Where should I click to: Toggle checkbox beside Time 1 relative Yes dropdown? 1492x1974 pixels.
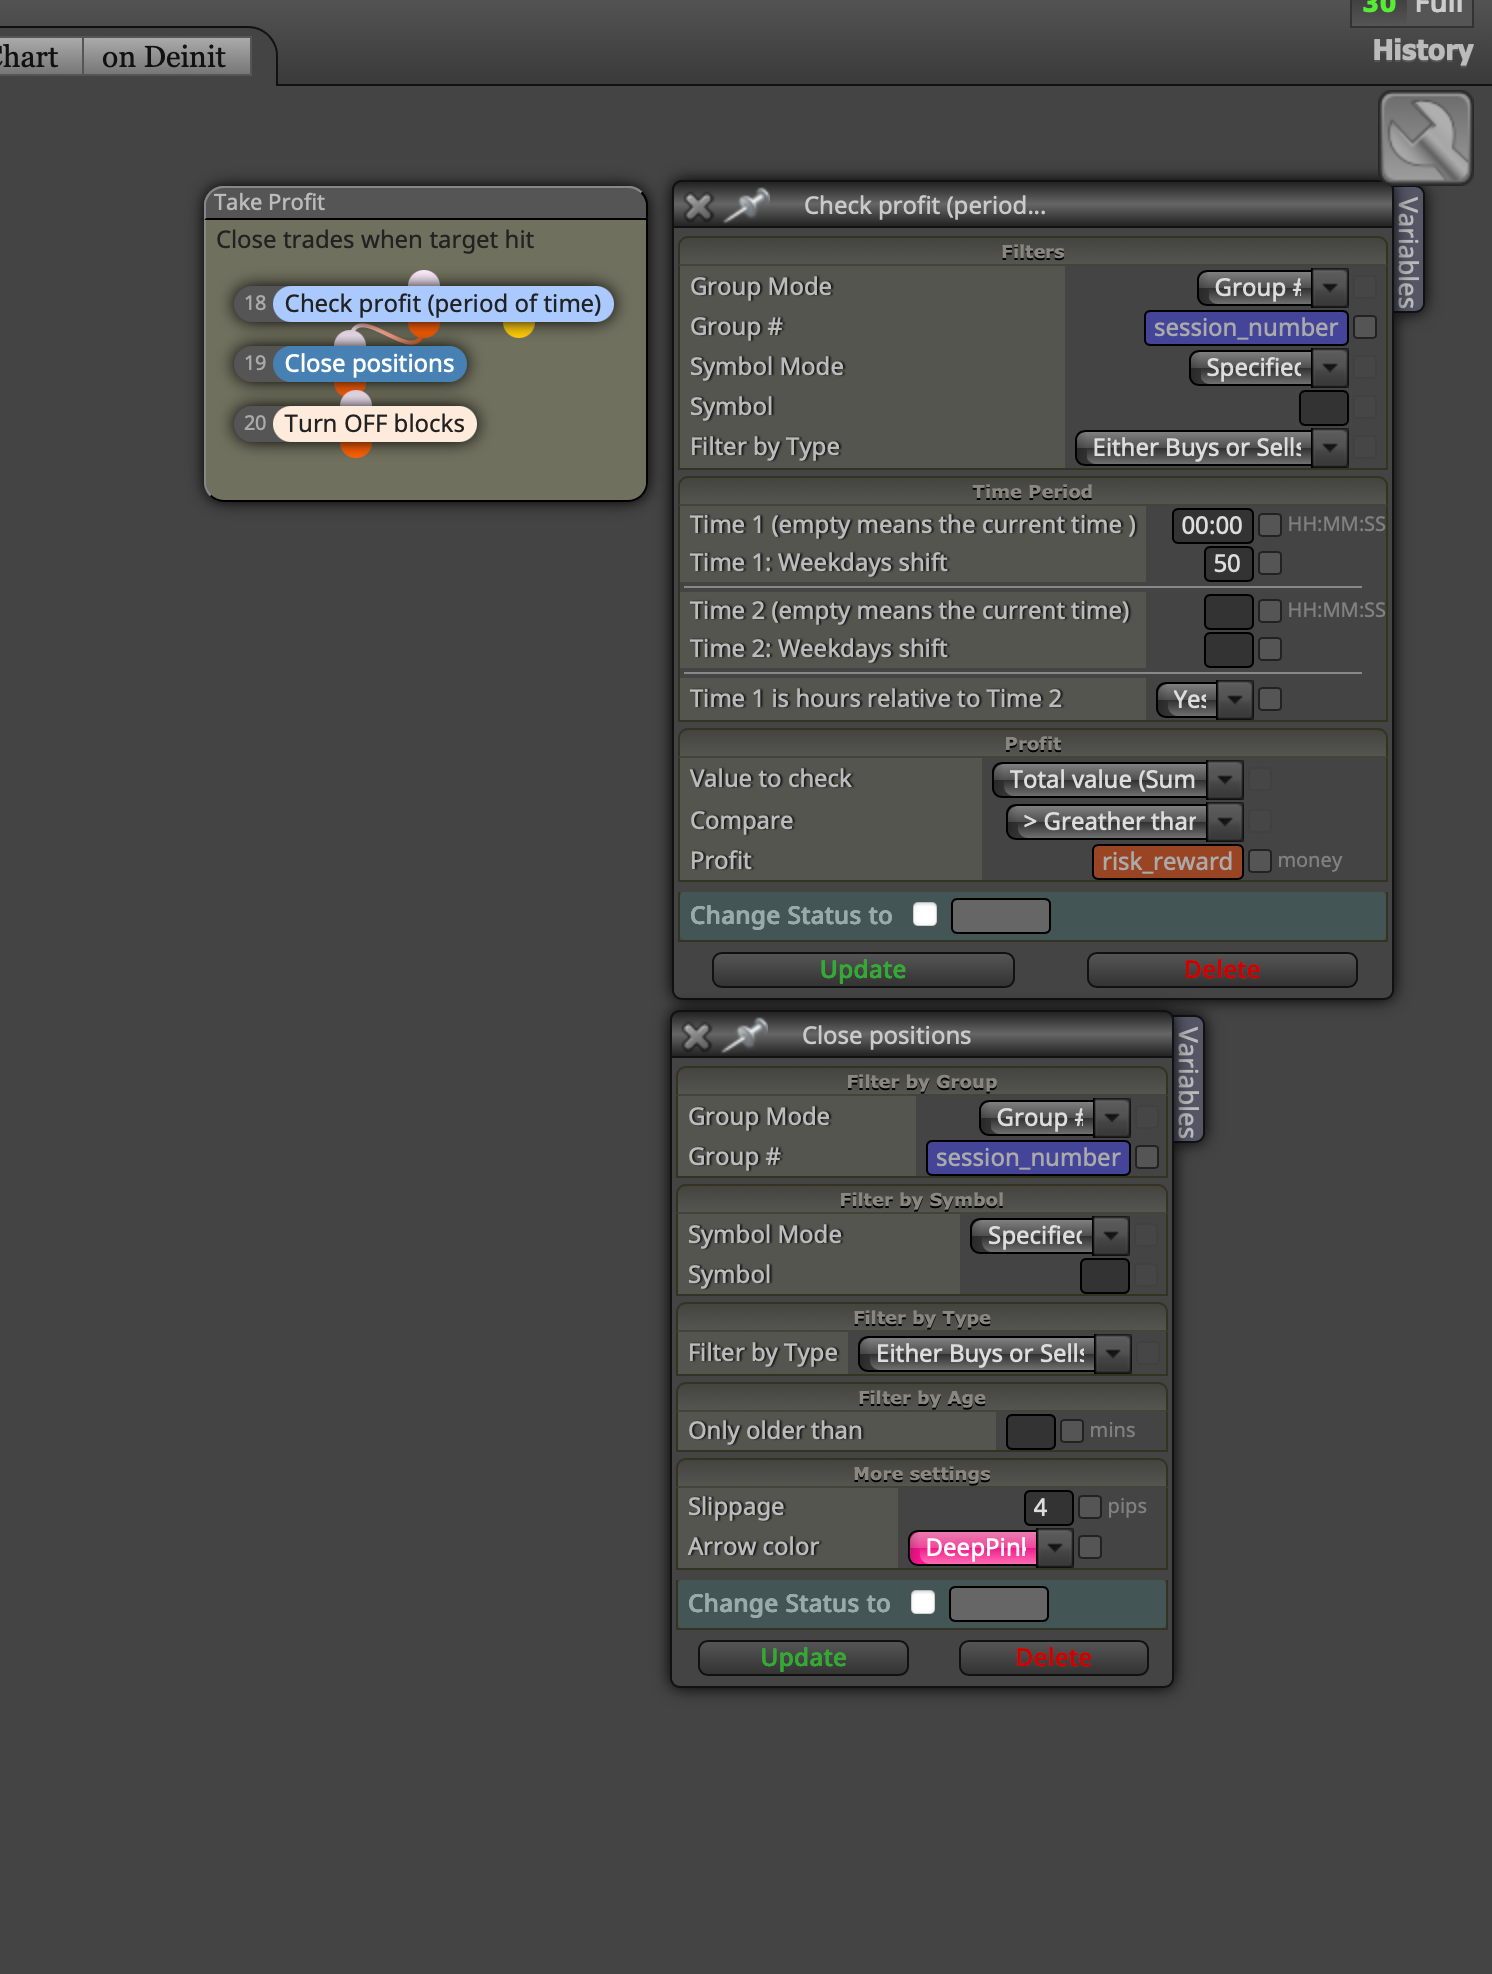pos(1270,699)
